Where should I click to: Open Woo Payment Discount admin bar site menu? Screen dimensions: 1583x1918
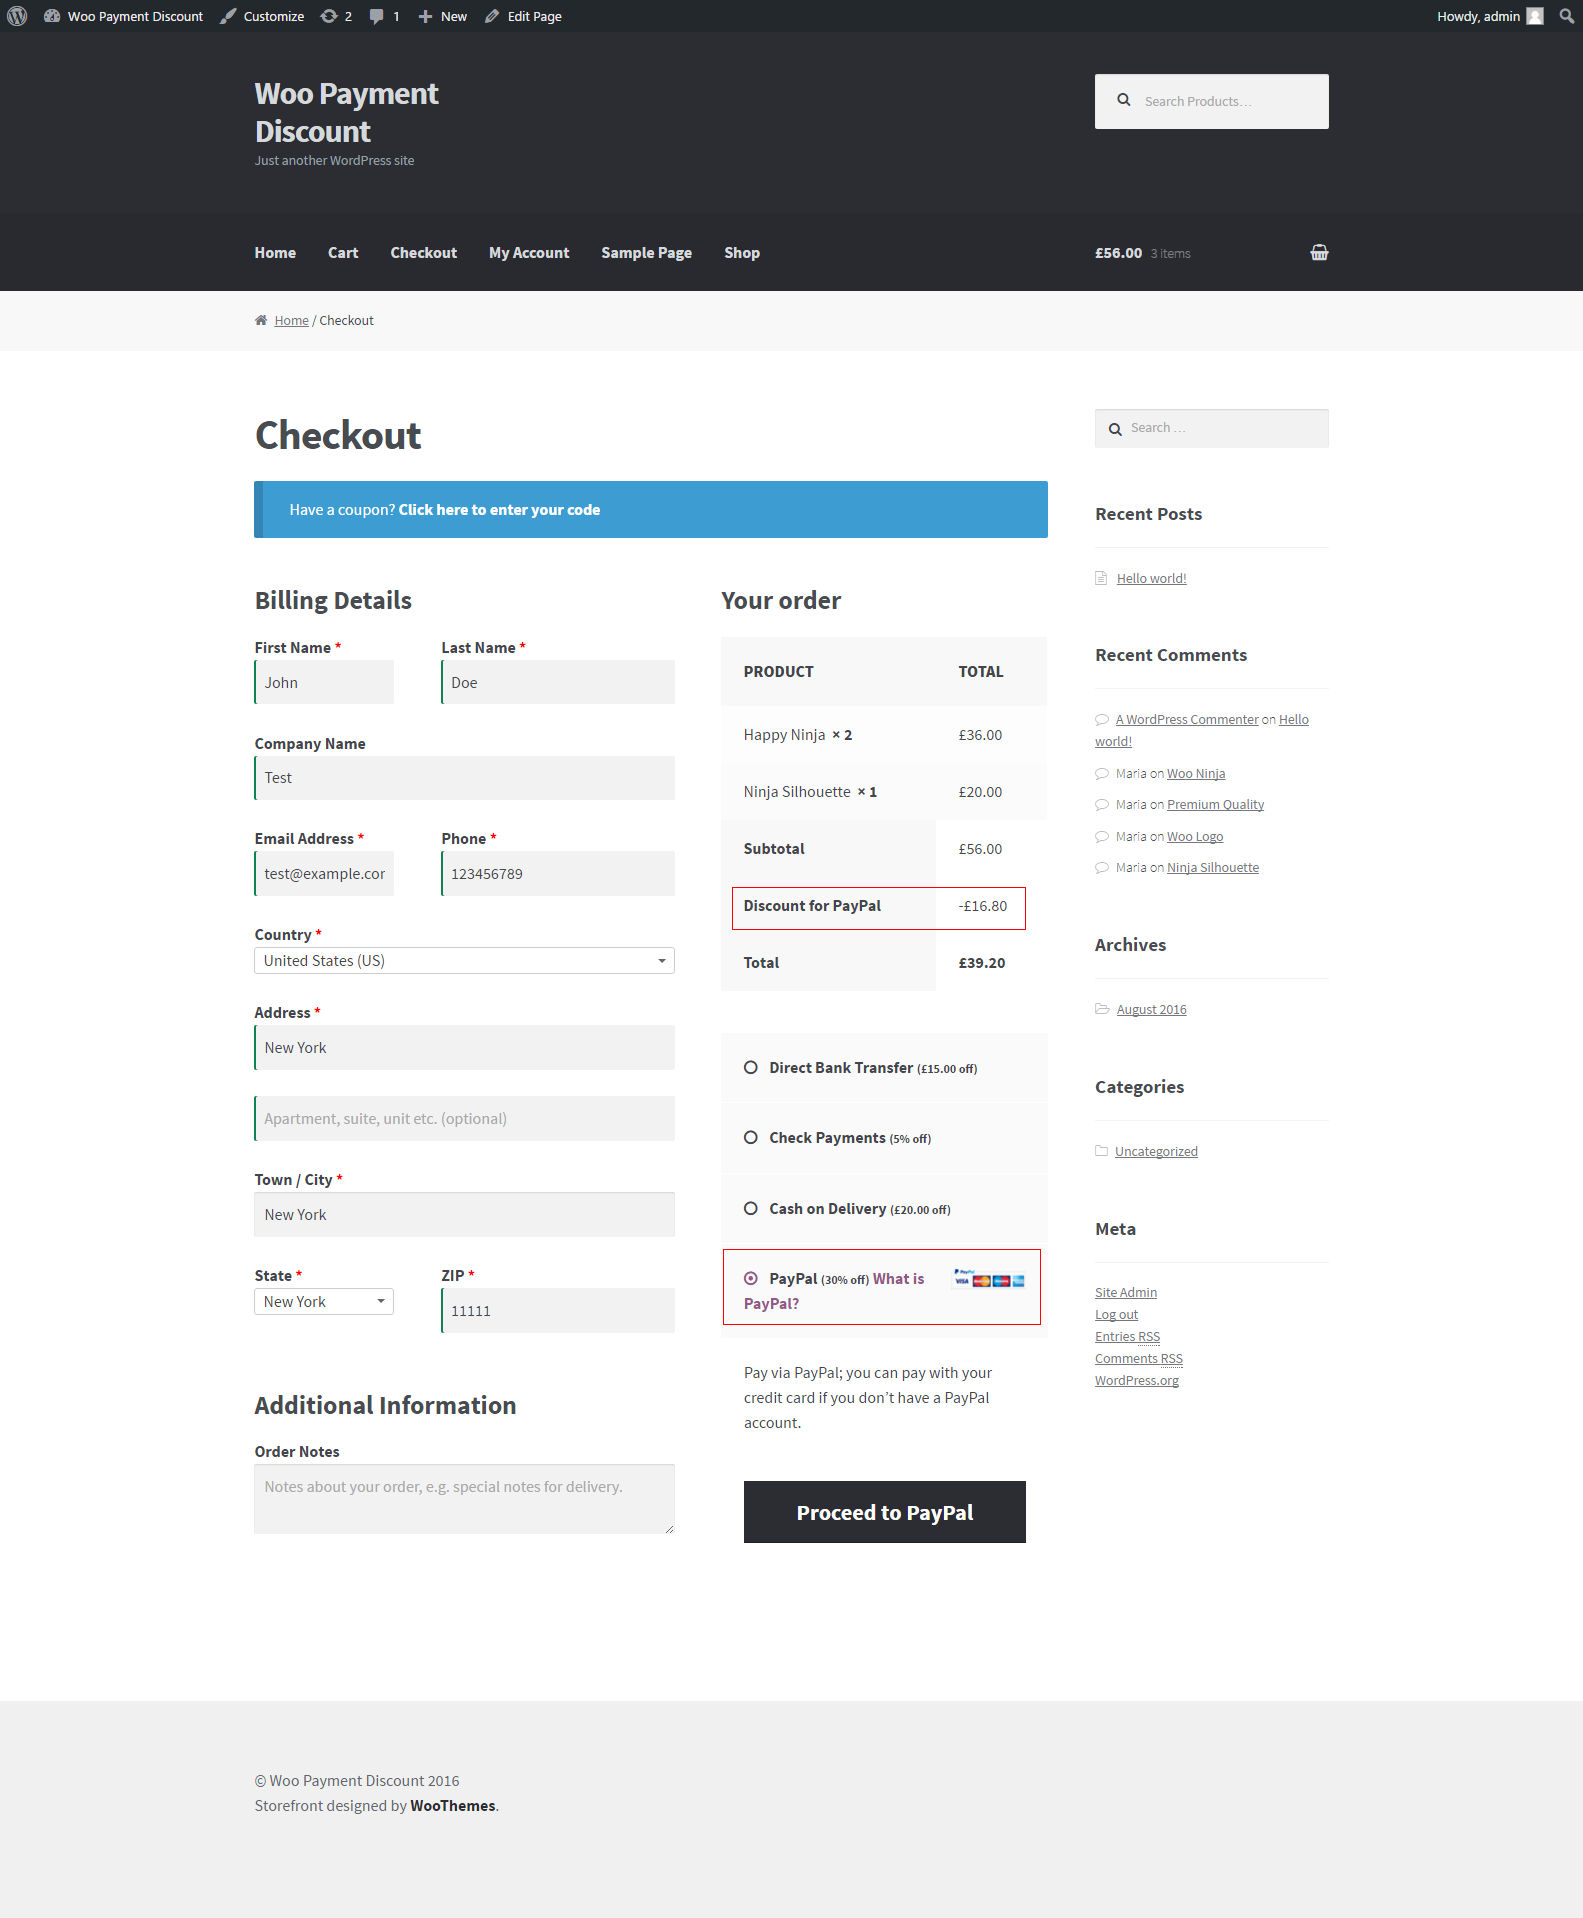click(124, 16)
